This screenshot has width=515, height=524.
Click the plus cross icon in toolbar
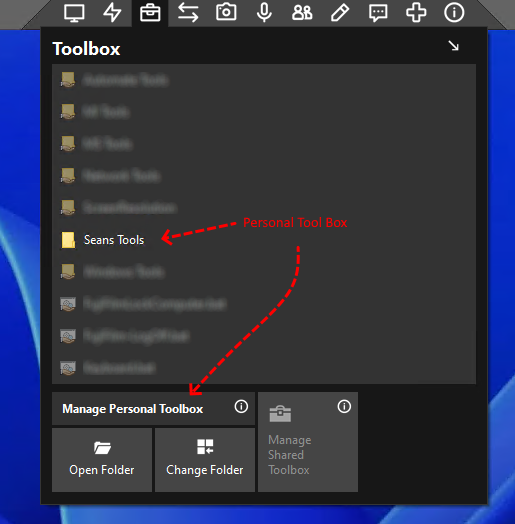(416, 13)
